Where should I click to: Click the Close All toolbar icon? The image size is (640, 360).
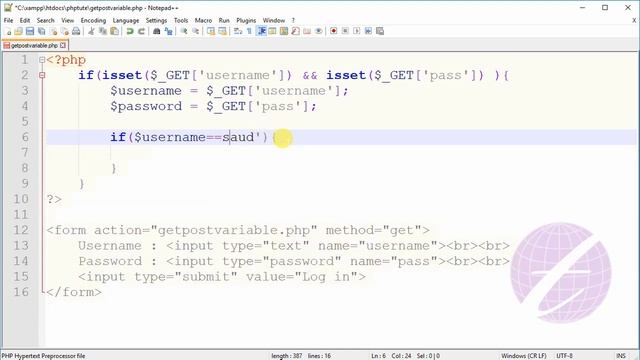click(x=64, y=31)
